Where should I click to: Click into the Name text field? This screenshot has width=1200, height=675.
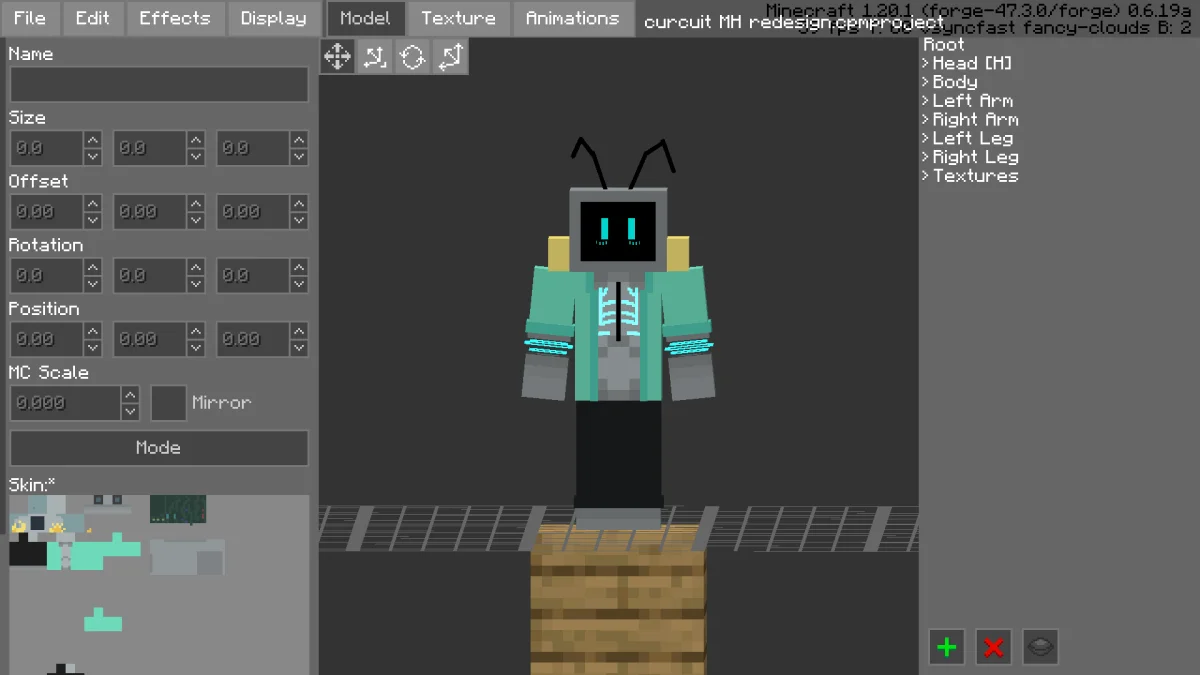[159, 84]
